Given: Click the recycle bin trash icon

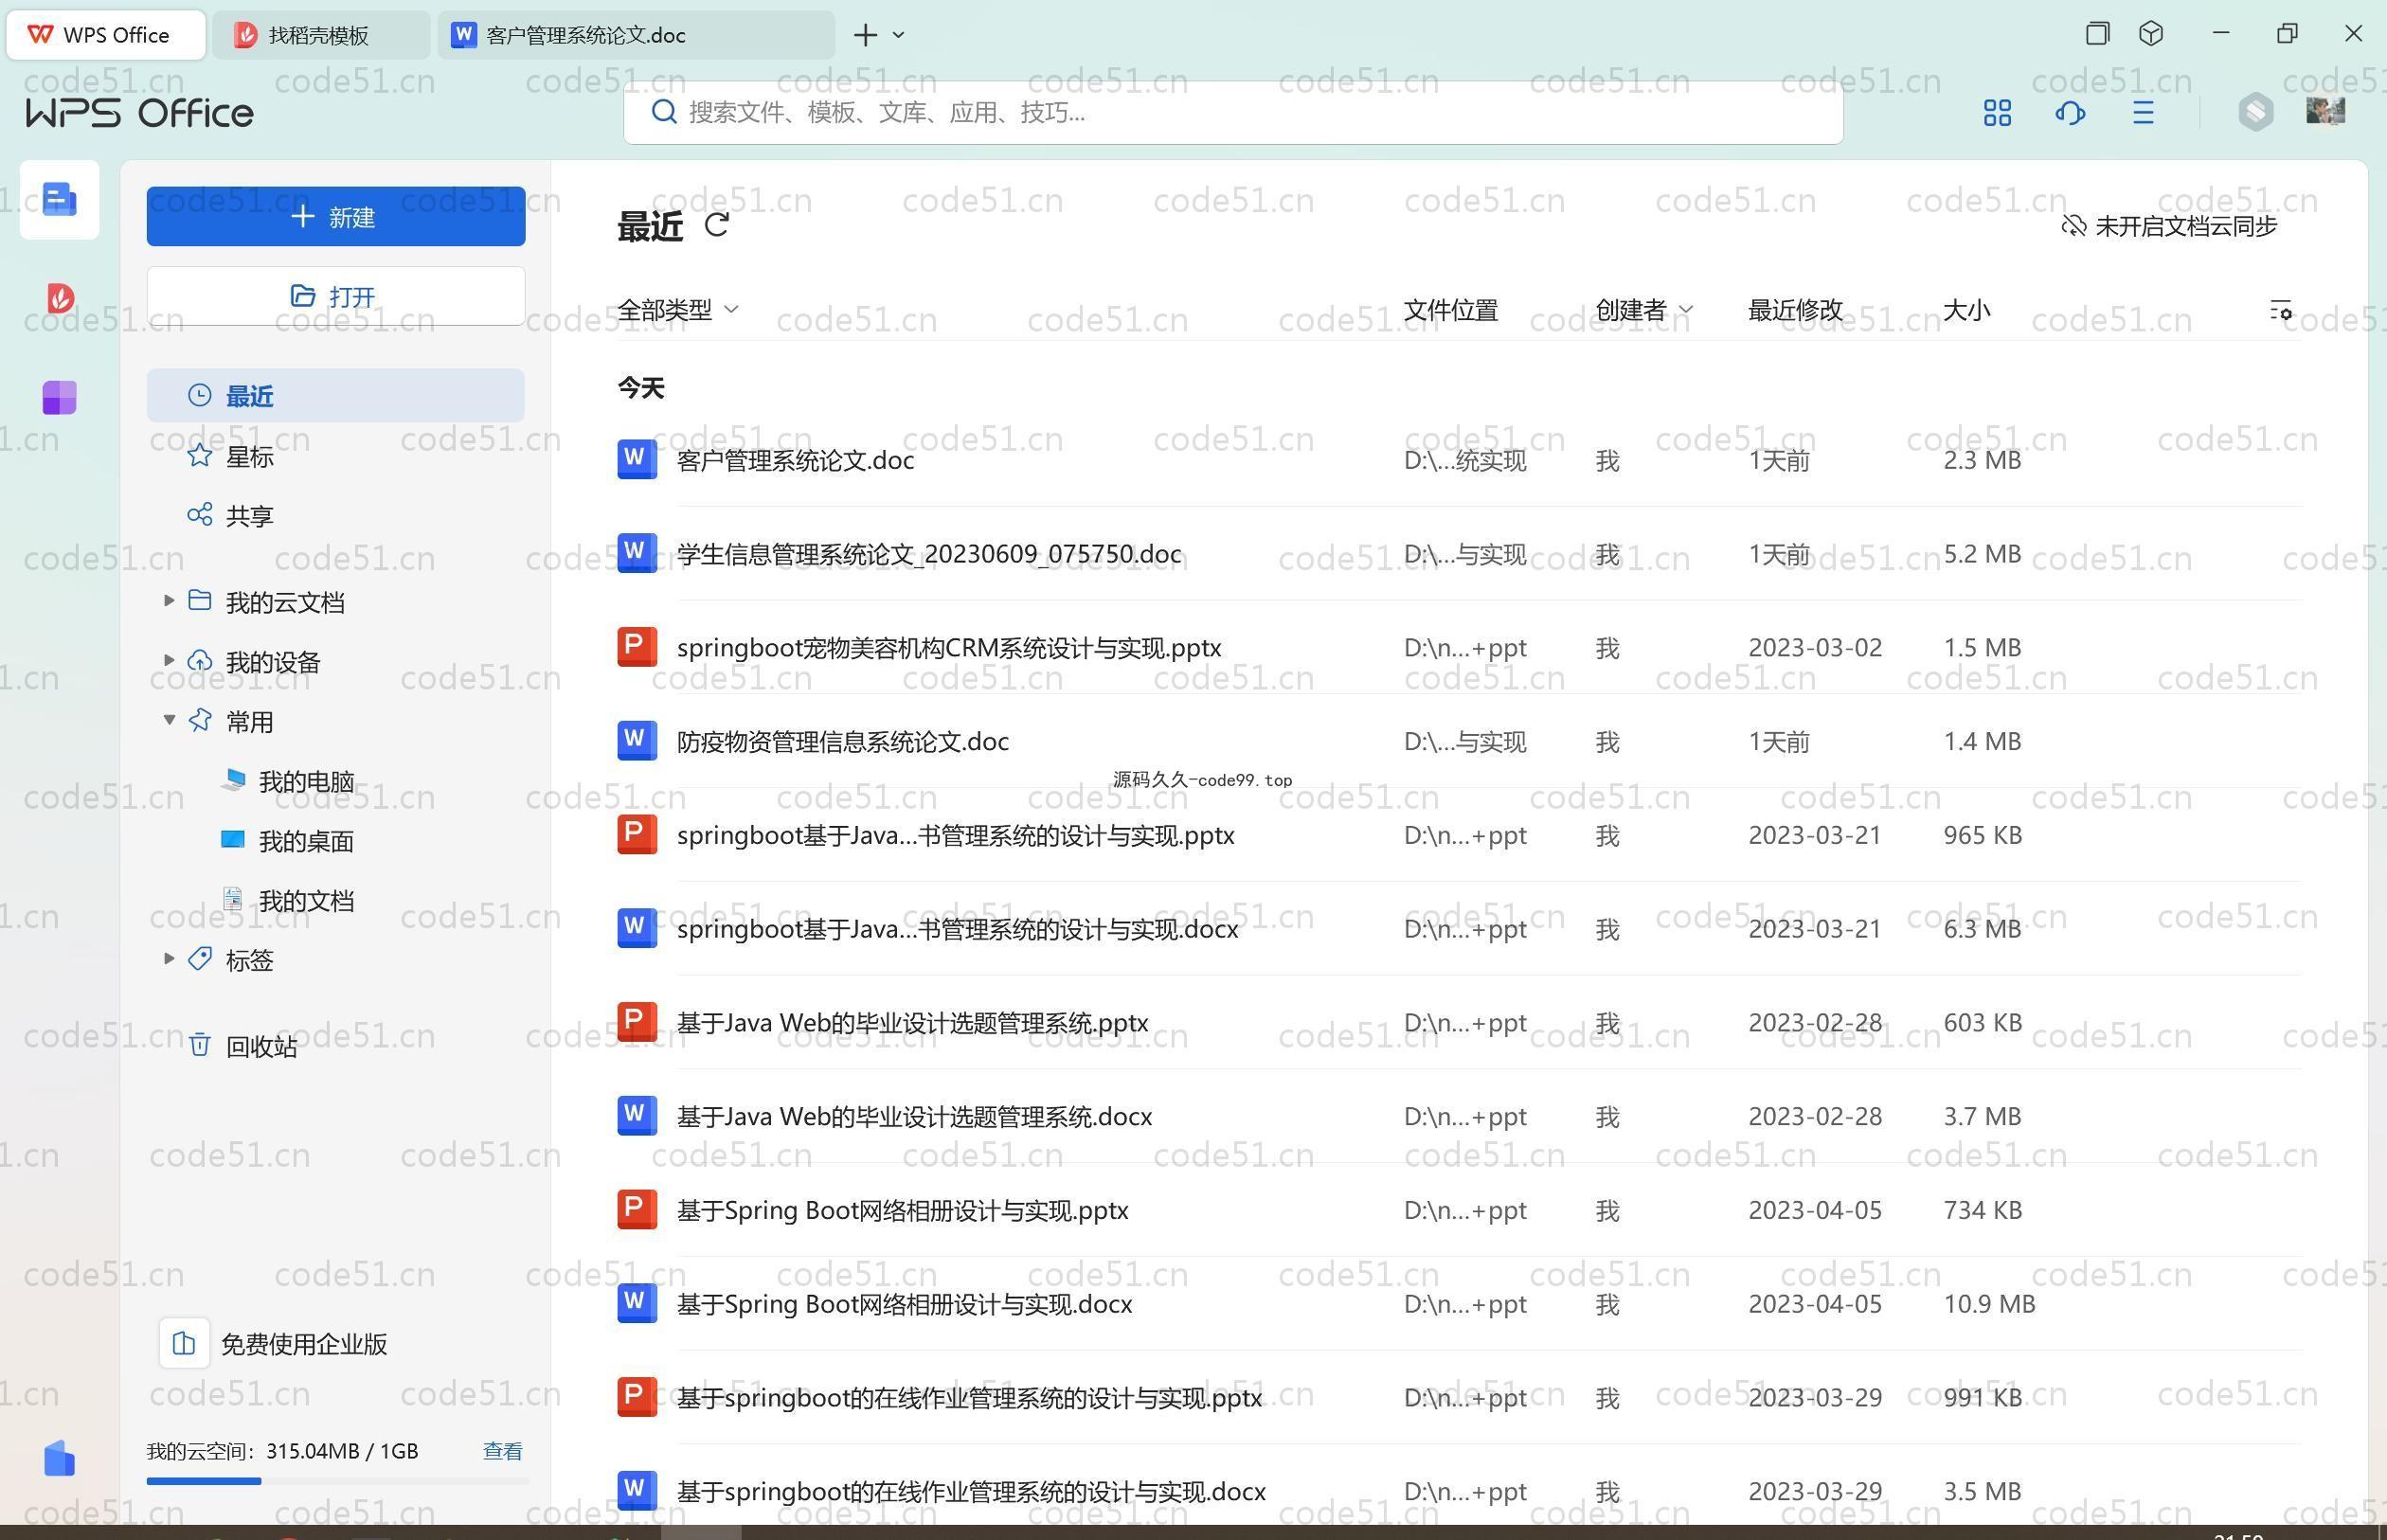Looking at the screenshot, I should [x=200, y=1045].
